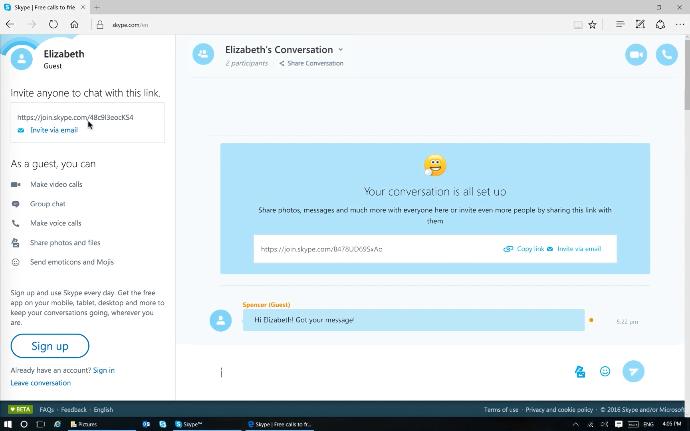Click Share Conversation link in the header

tap(311, 63)
